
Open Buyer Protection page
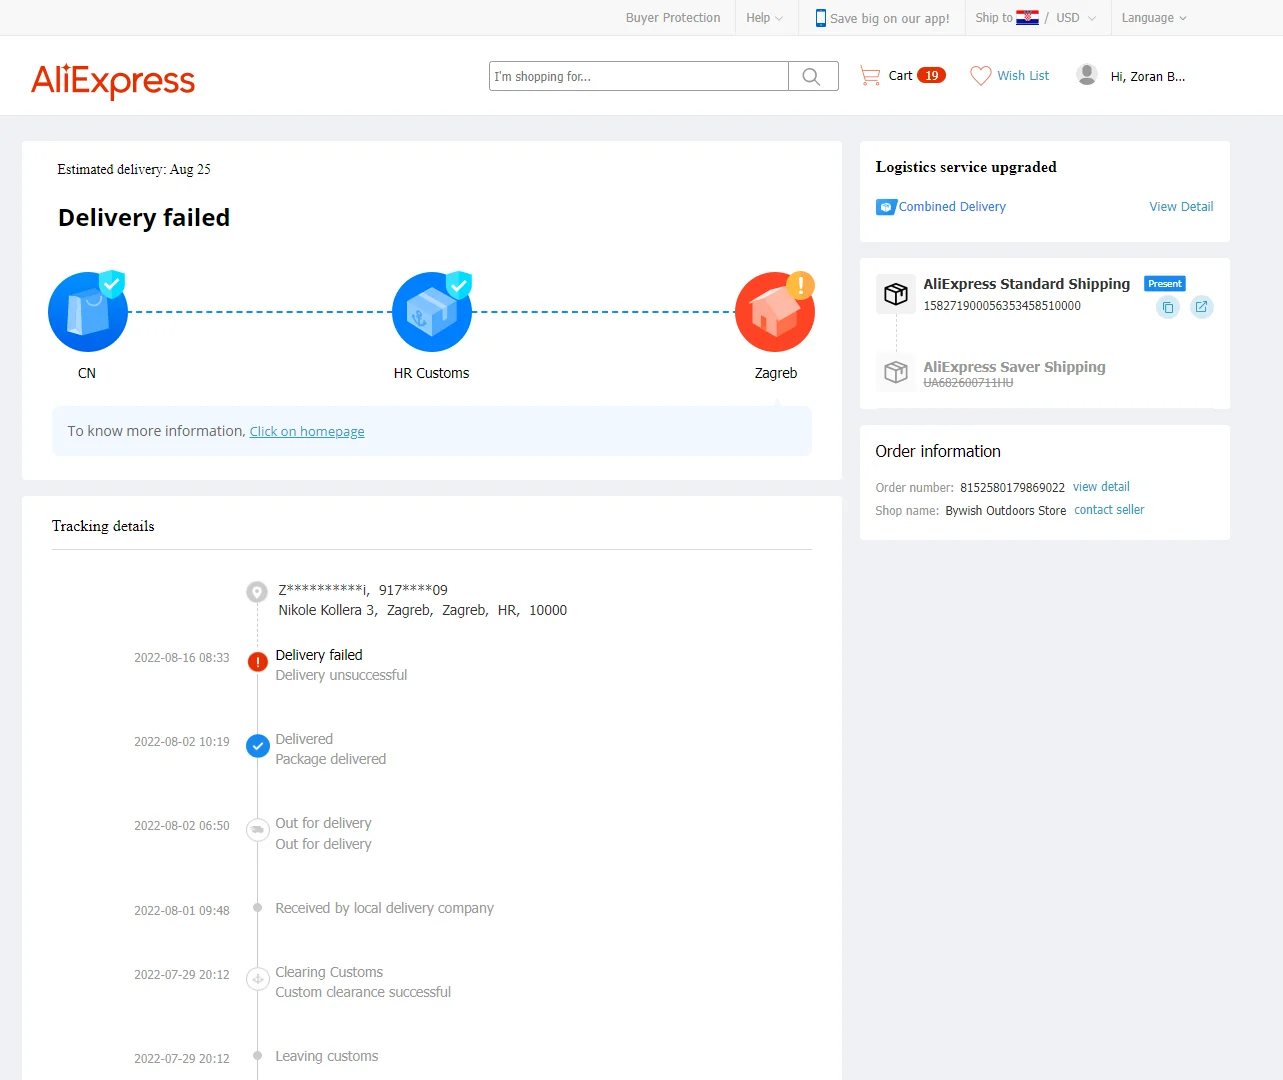tap(673, 18)
